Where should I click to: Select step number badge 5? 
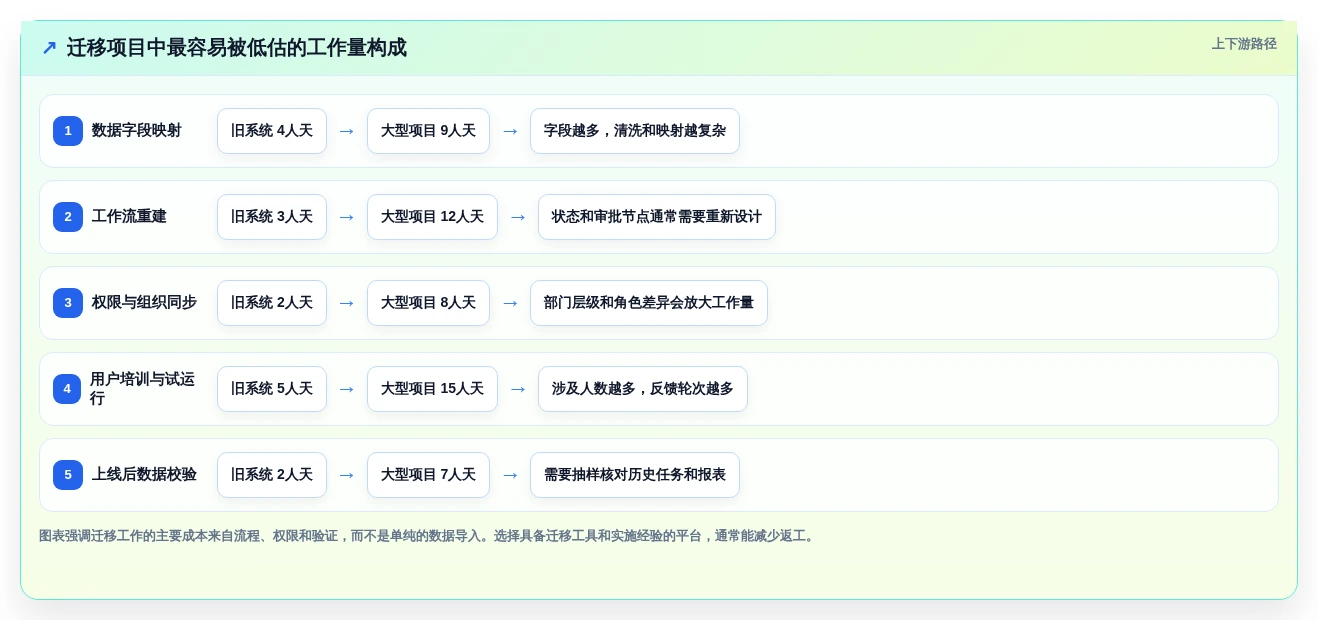point(68,475)
